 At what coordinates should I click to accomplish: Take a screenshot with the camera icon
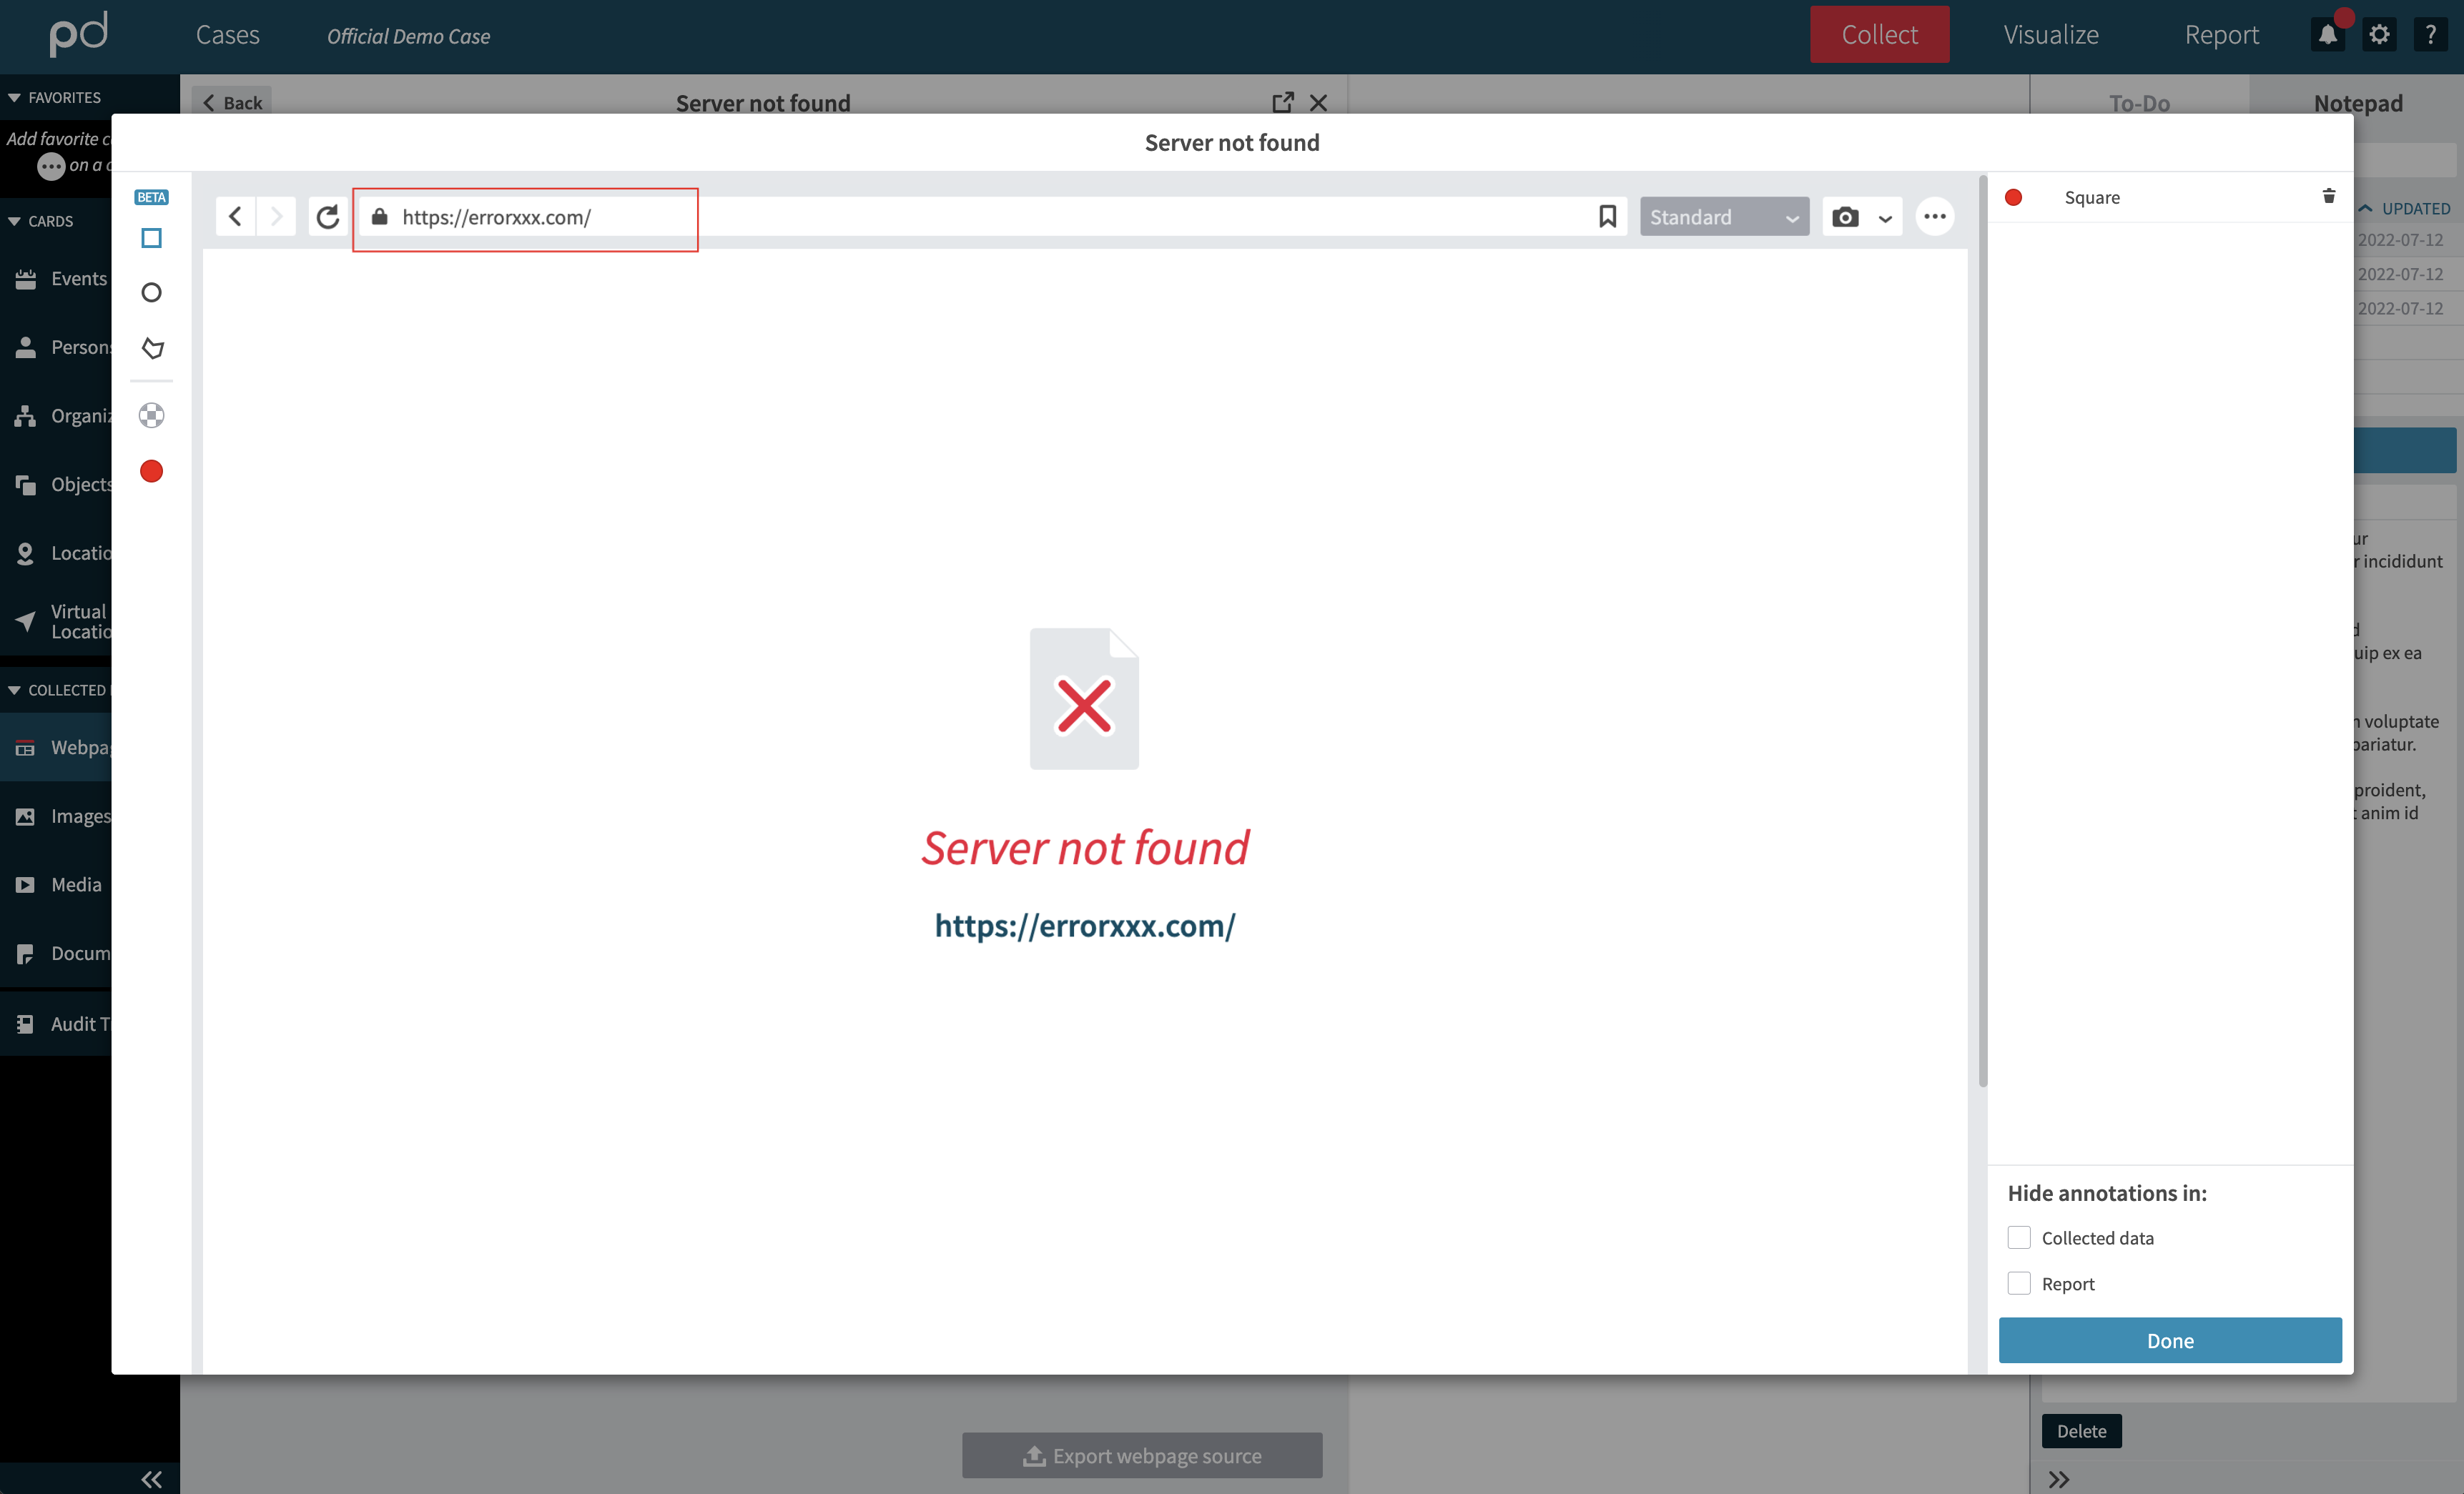click(1845, 217)
